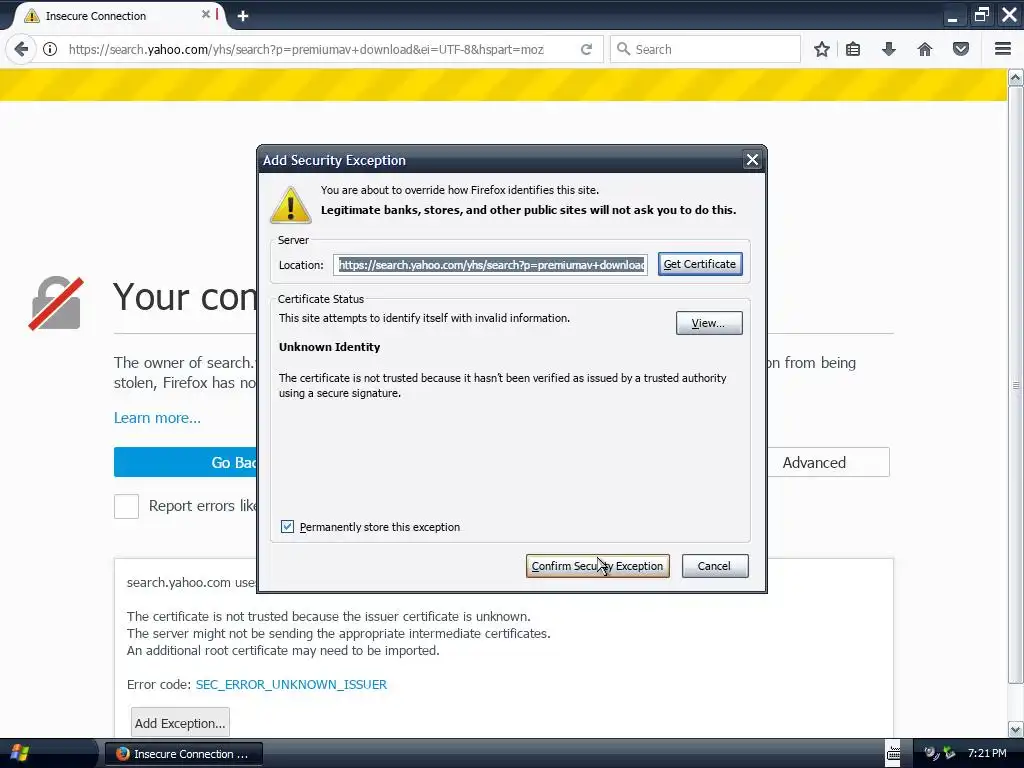Open on-screen keyboard tray icon
This screenshot has width=1024, height=768.
point(893,753)
